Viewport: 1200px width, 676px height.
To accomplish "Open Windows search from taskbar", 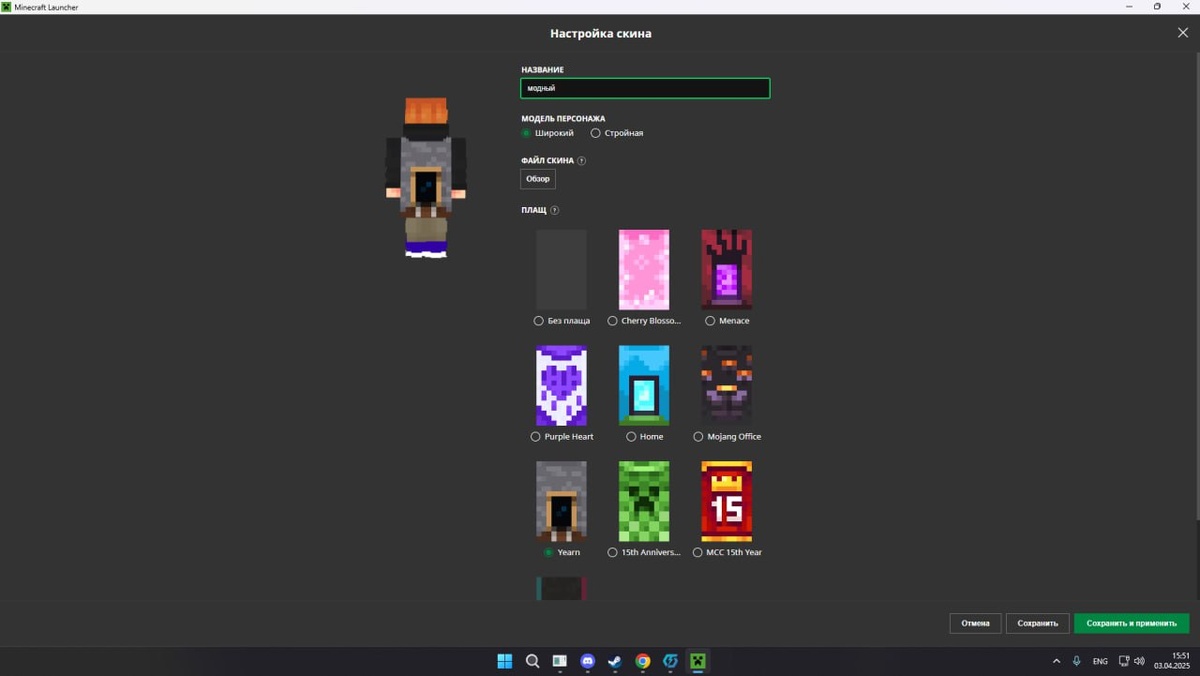I will click(x=533, y=661).
